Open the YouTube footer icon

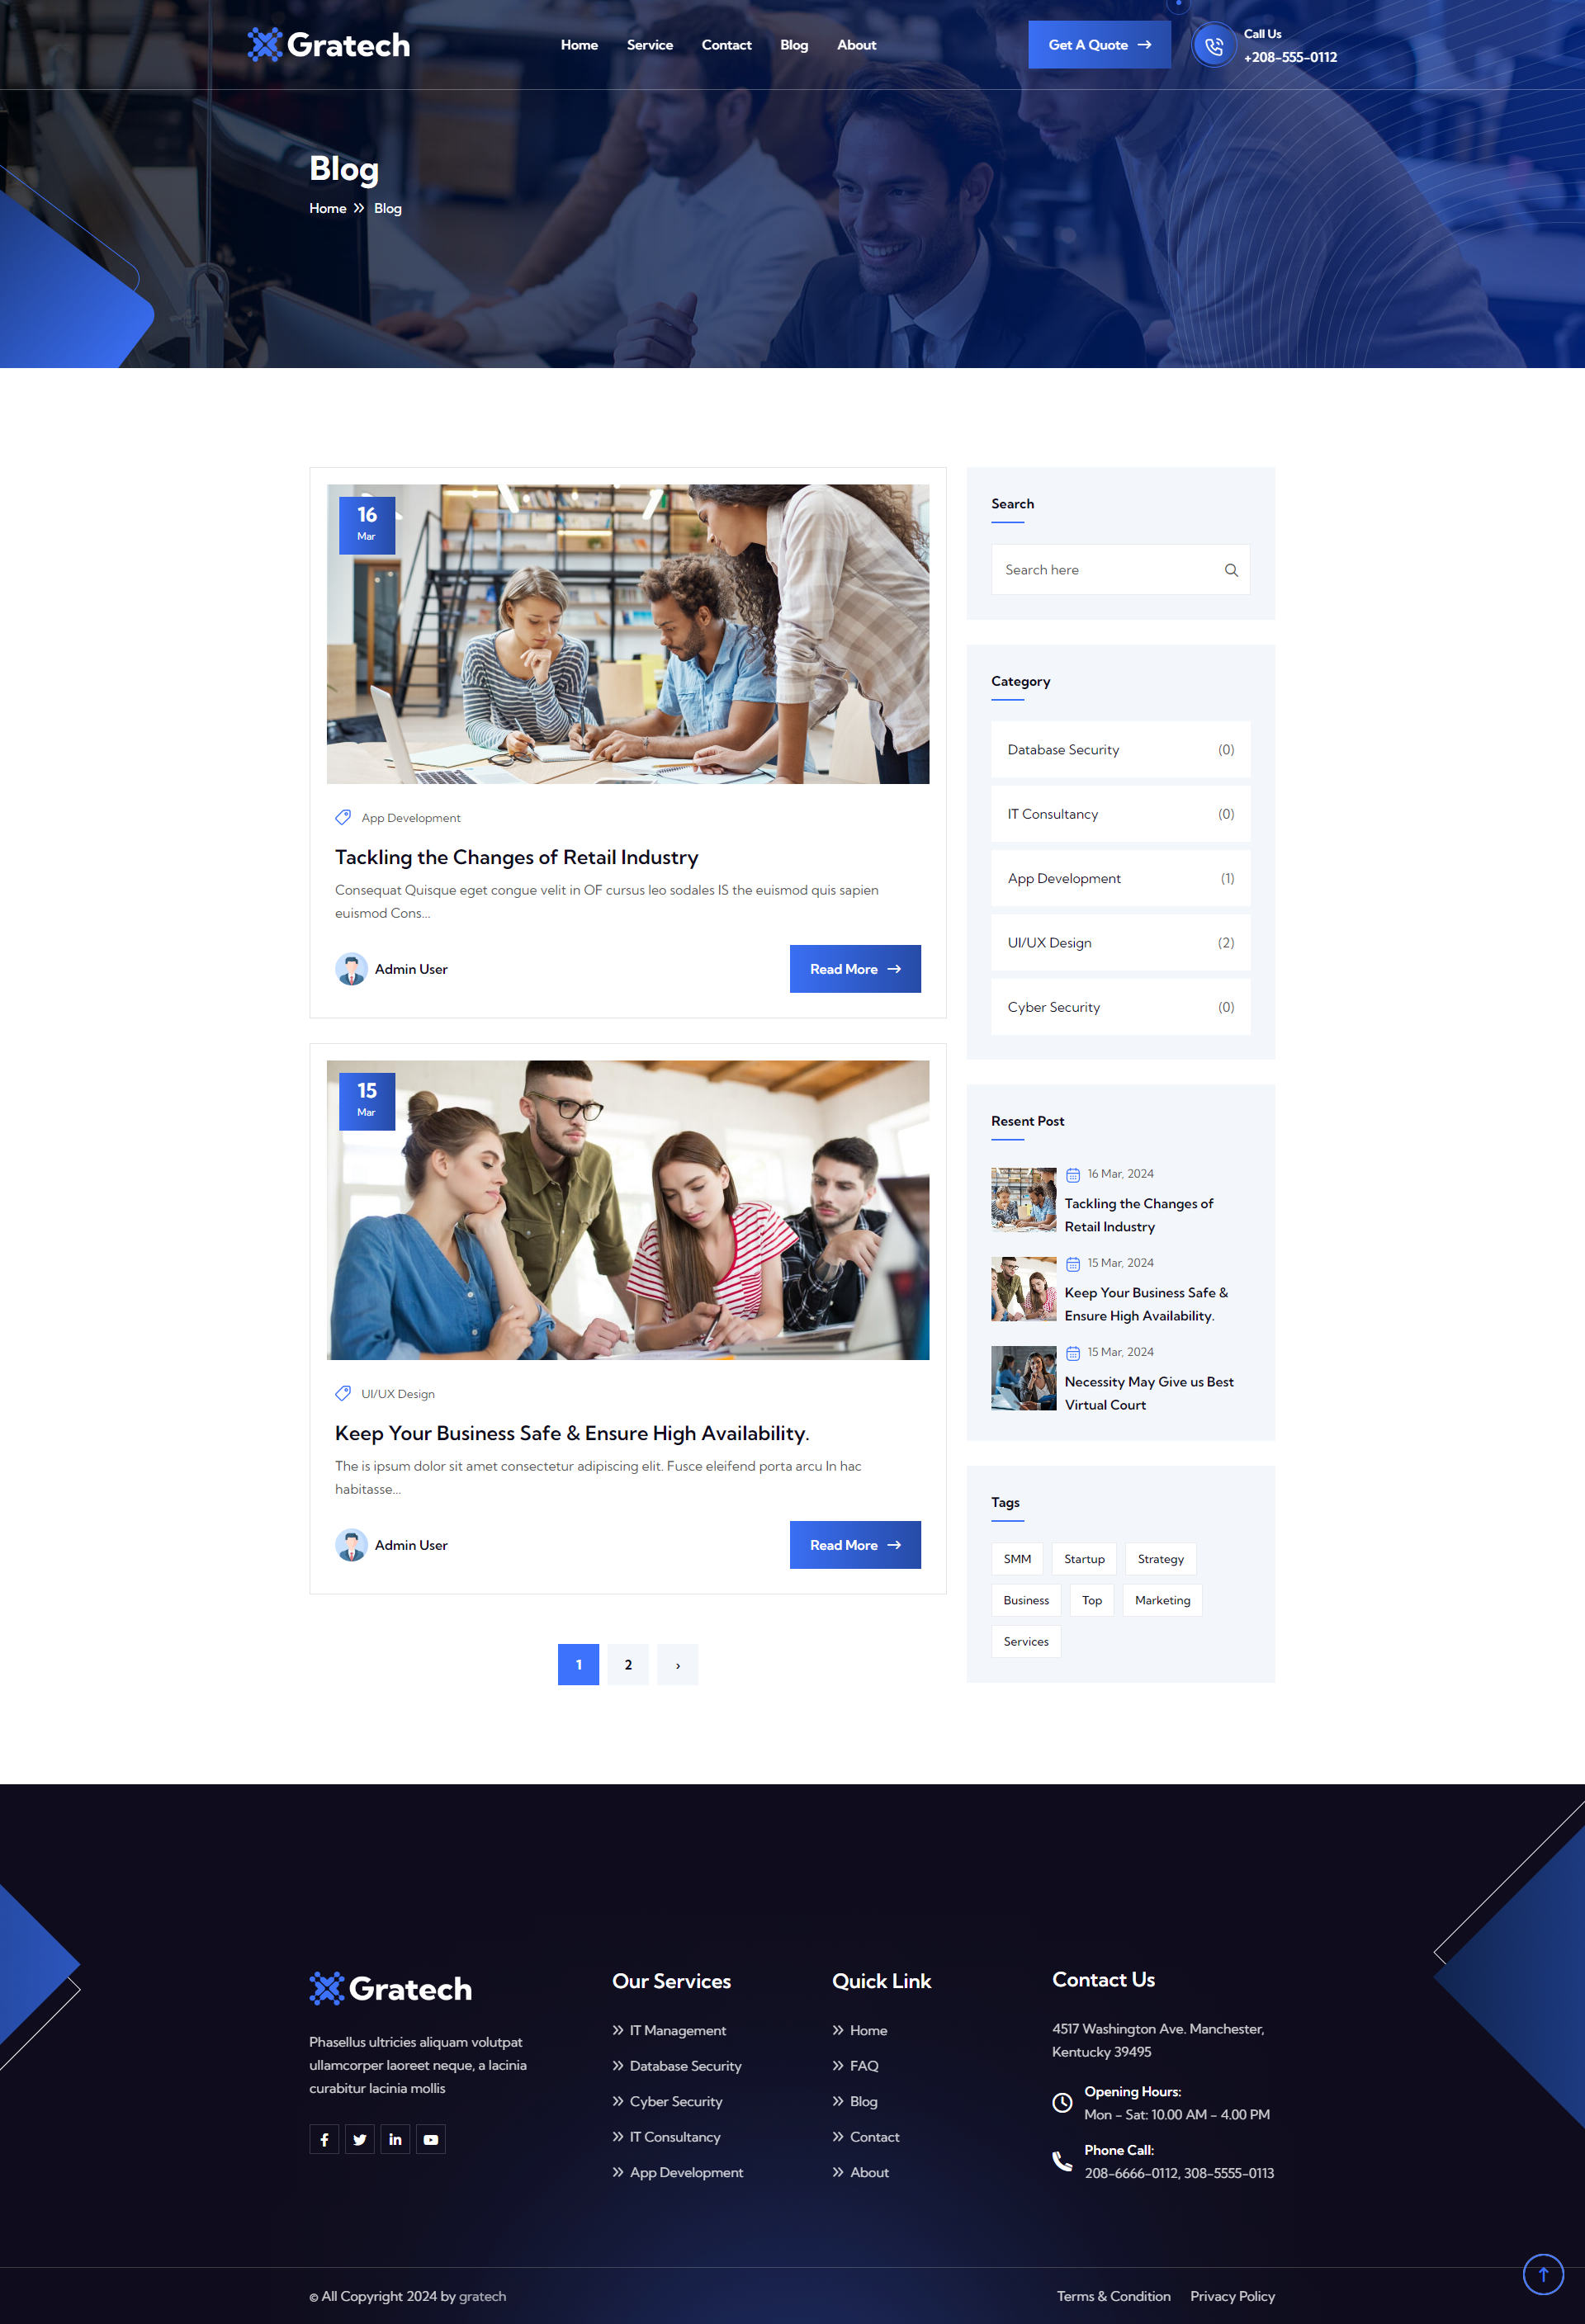point(431,2139)
